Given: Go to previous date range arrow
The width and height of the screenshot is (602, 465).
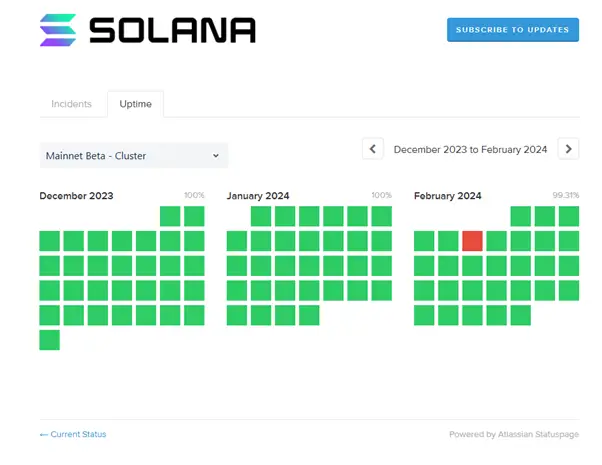Looking at the screenshot, I should pyautogui.click(x=373, y=149).
